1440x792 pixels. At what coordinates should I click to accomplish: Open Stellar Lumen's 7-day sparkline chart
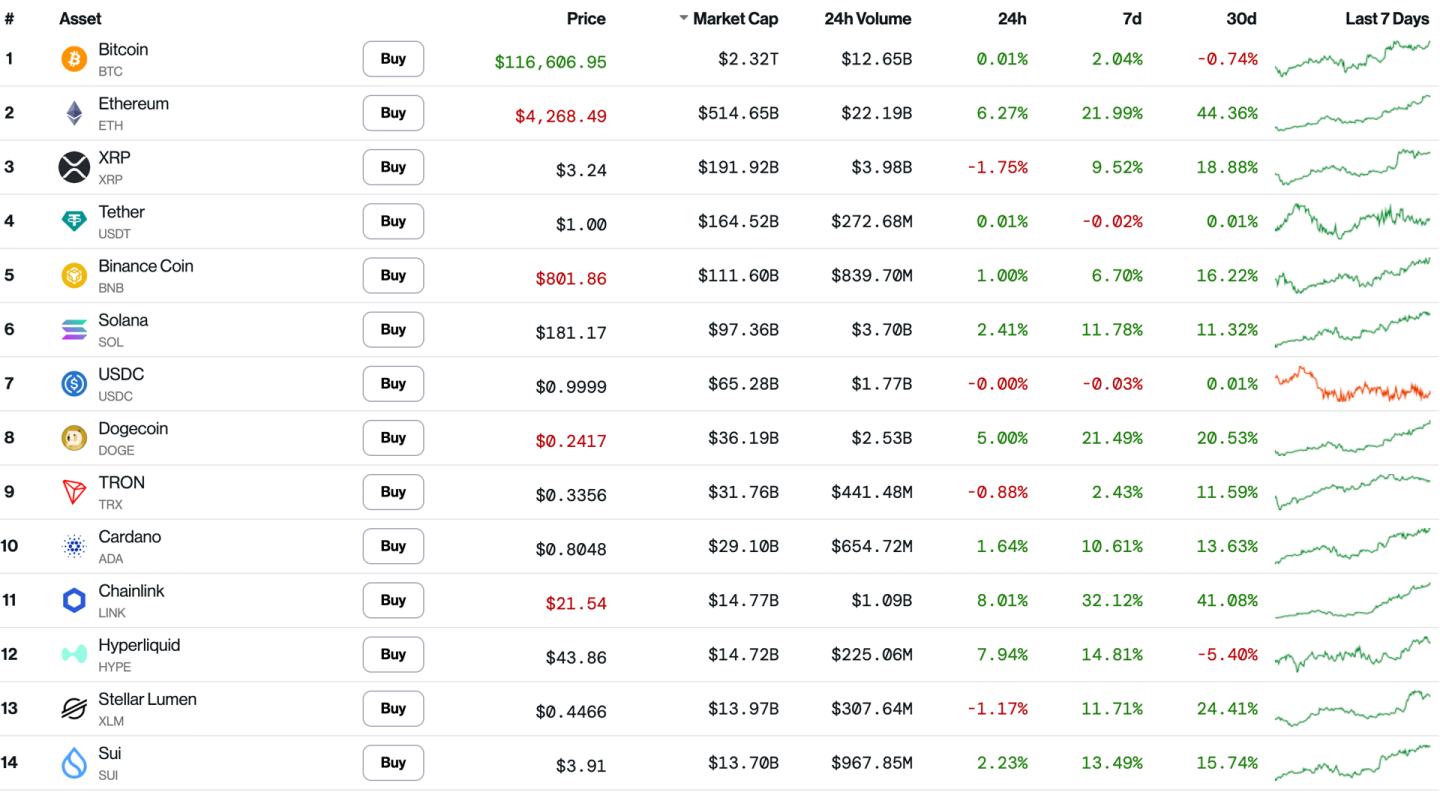click(x=1352, y=708)
